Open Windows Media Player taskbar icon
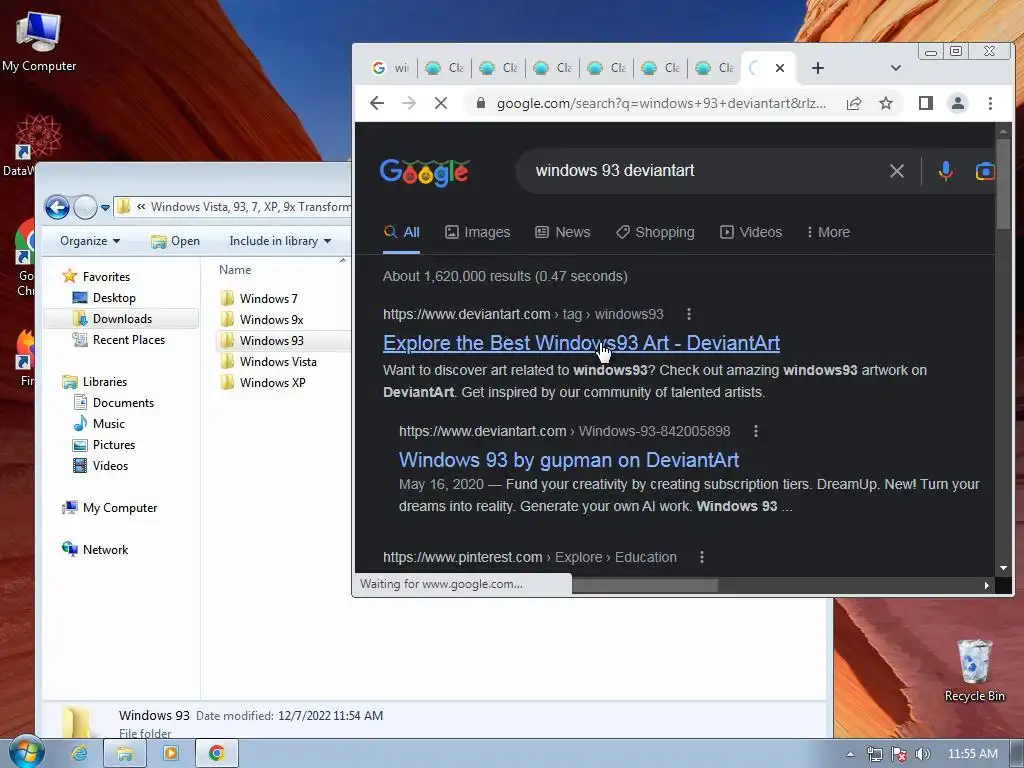The width and height of the screenshot is (1024, 768). coord(170,754)
